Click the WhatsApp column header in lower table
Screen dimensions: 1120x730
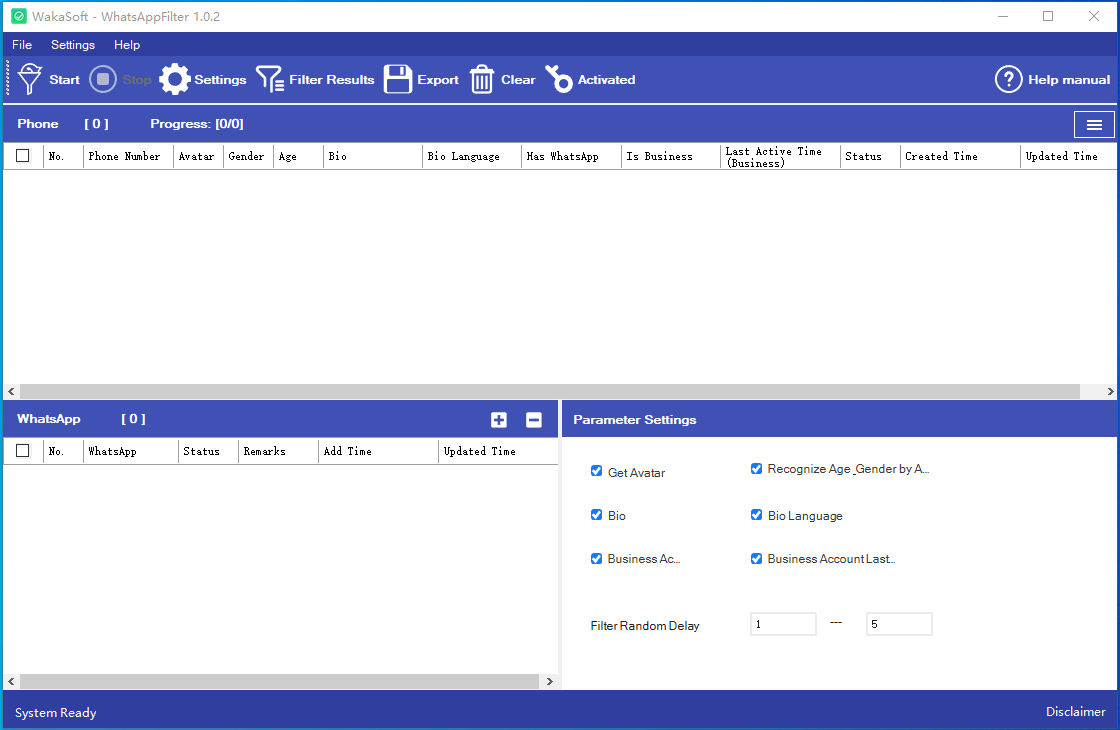(131, 451)
